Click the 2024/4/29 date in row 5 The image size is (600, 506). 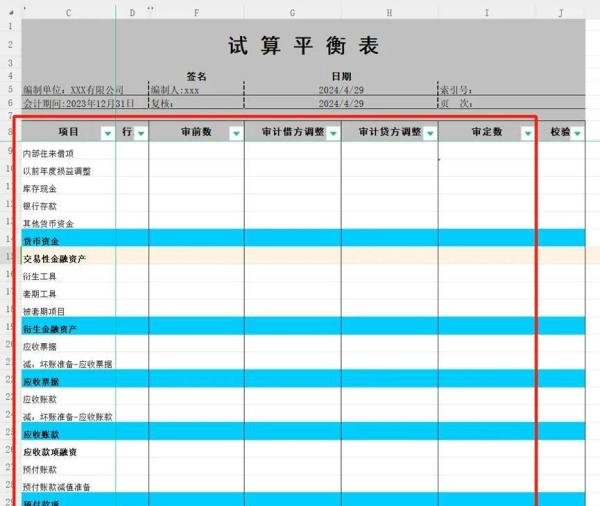[341, 90]
